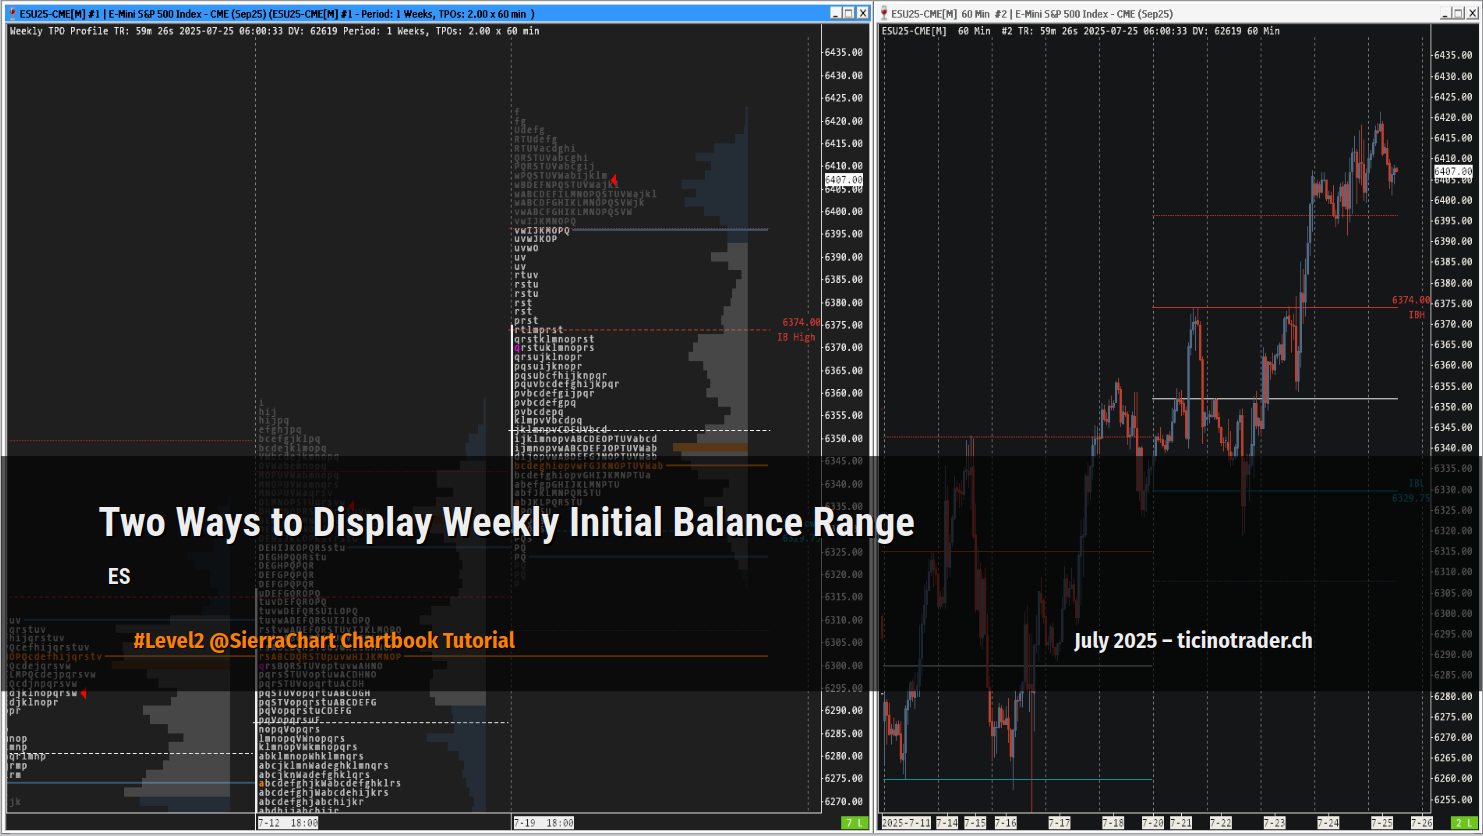Click 6255.00 on the 60 Min price scale
Viewport: 1483px width, 836px height.
tap(1451, 799)
